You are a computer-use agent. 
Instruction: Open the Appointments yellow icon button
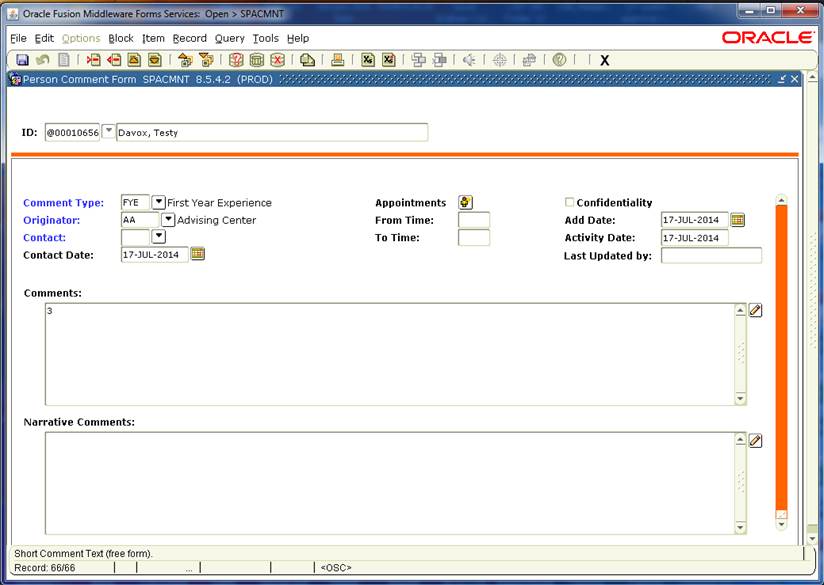(465, 202)
